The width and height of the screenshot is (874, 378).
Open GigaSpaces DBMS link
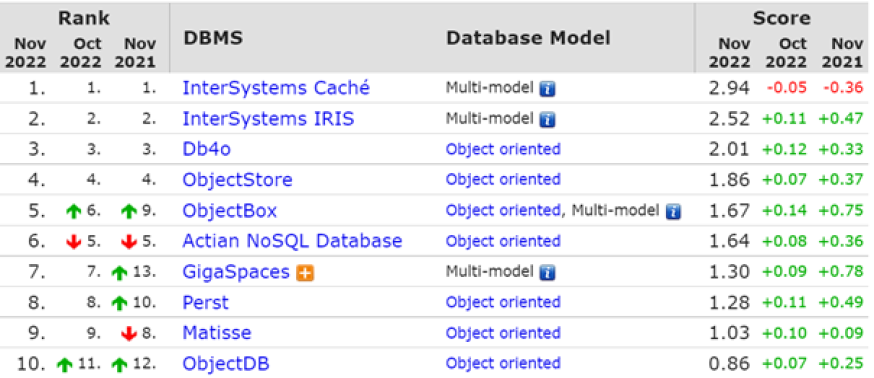236,272
